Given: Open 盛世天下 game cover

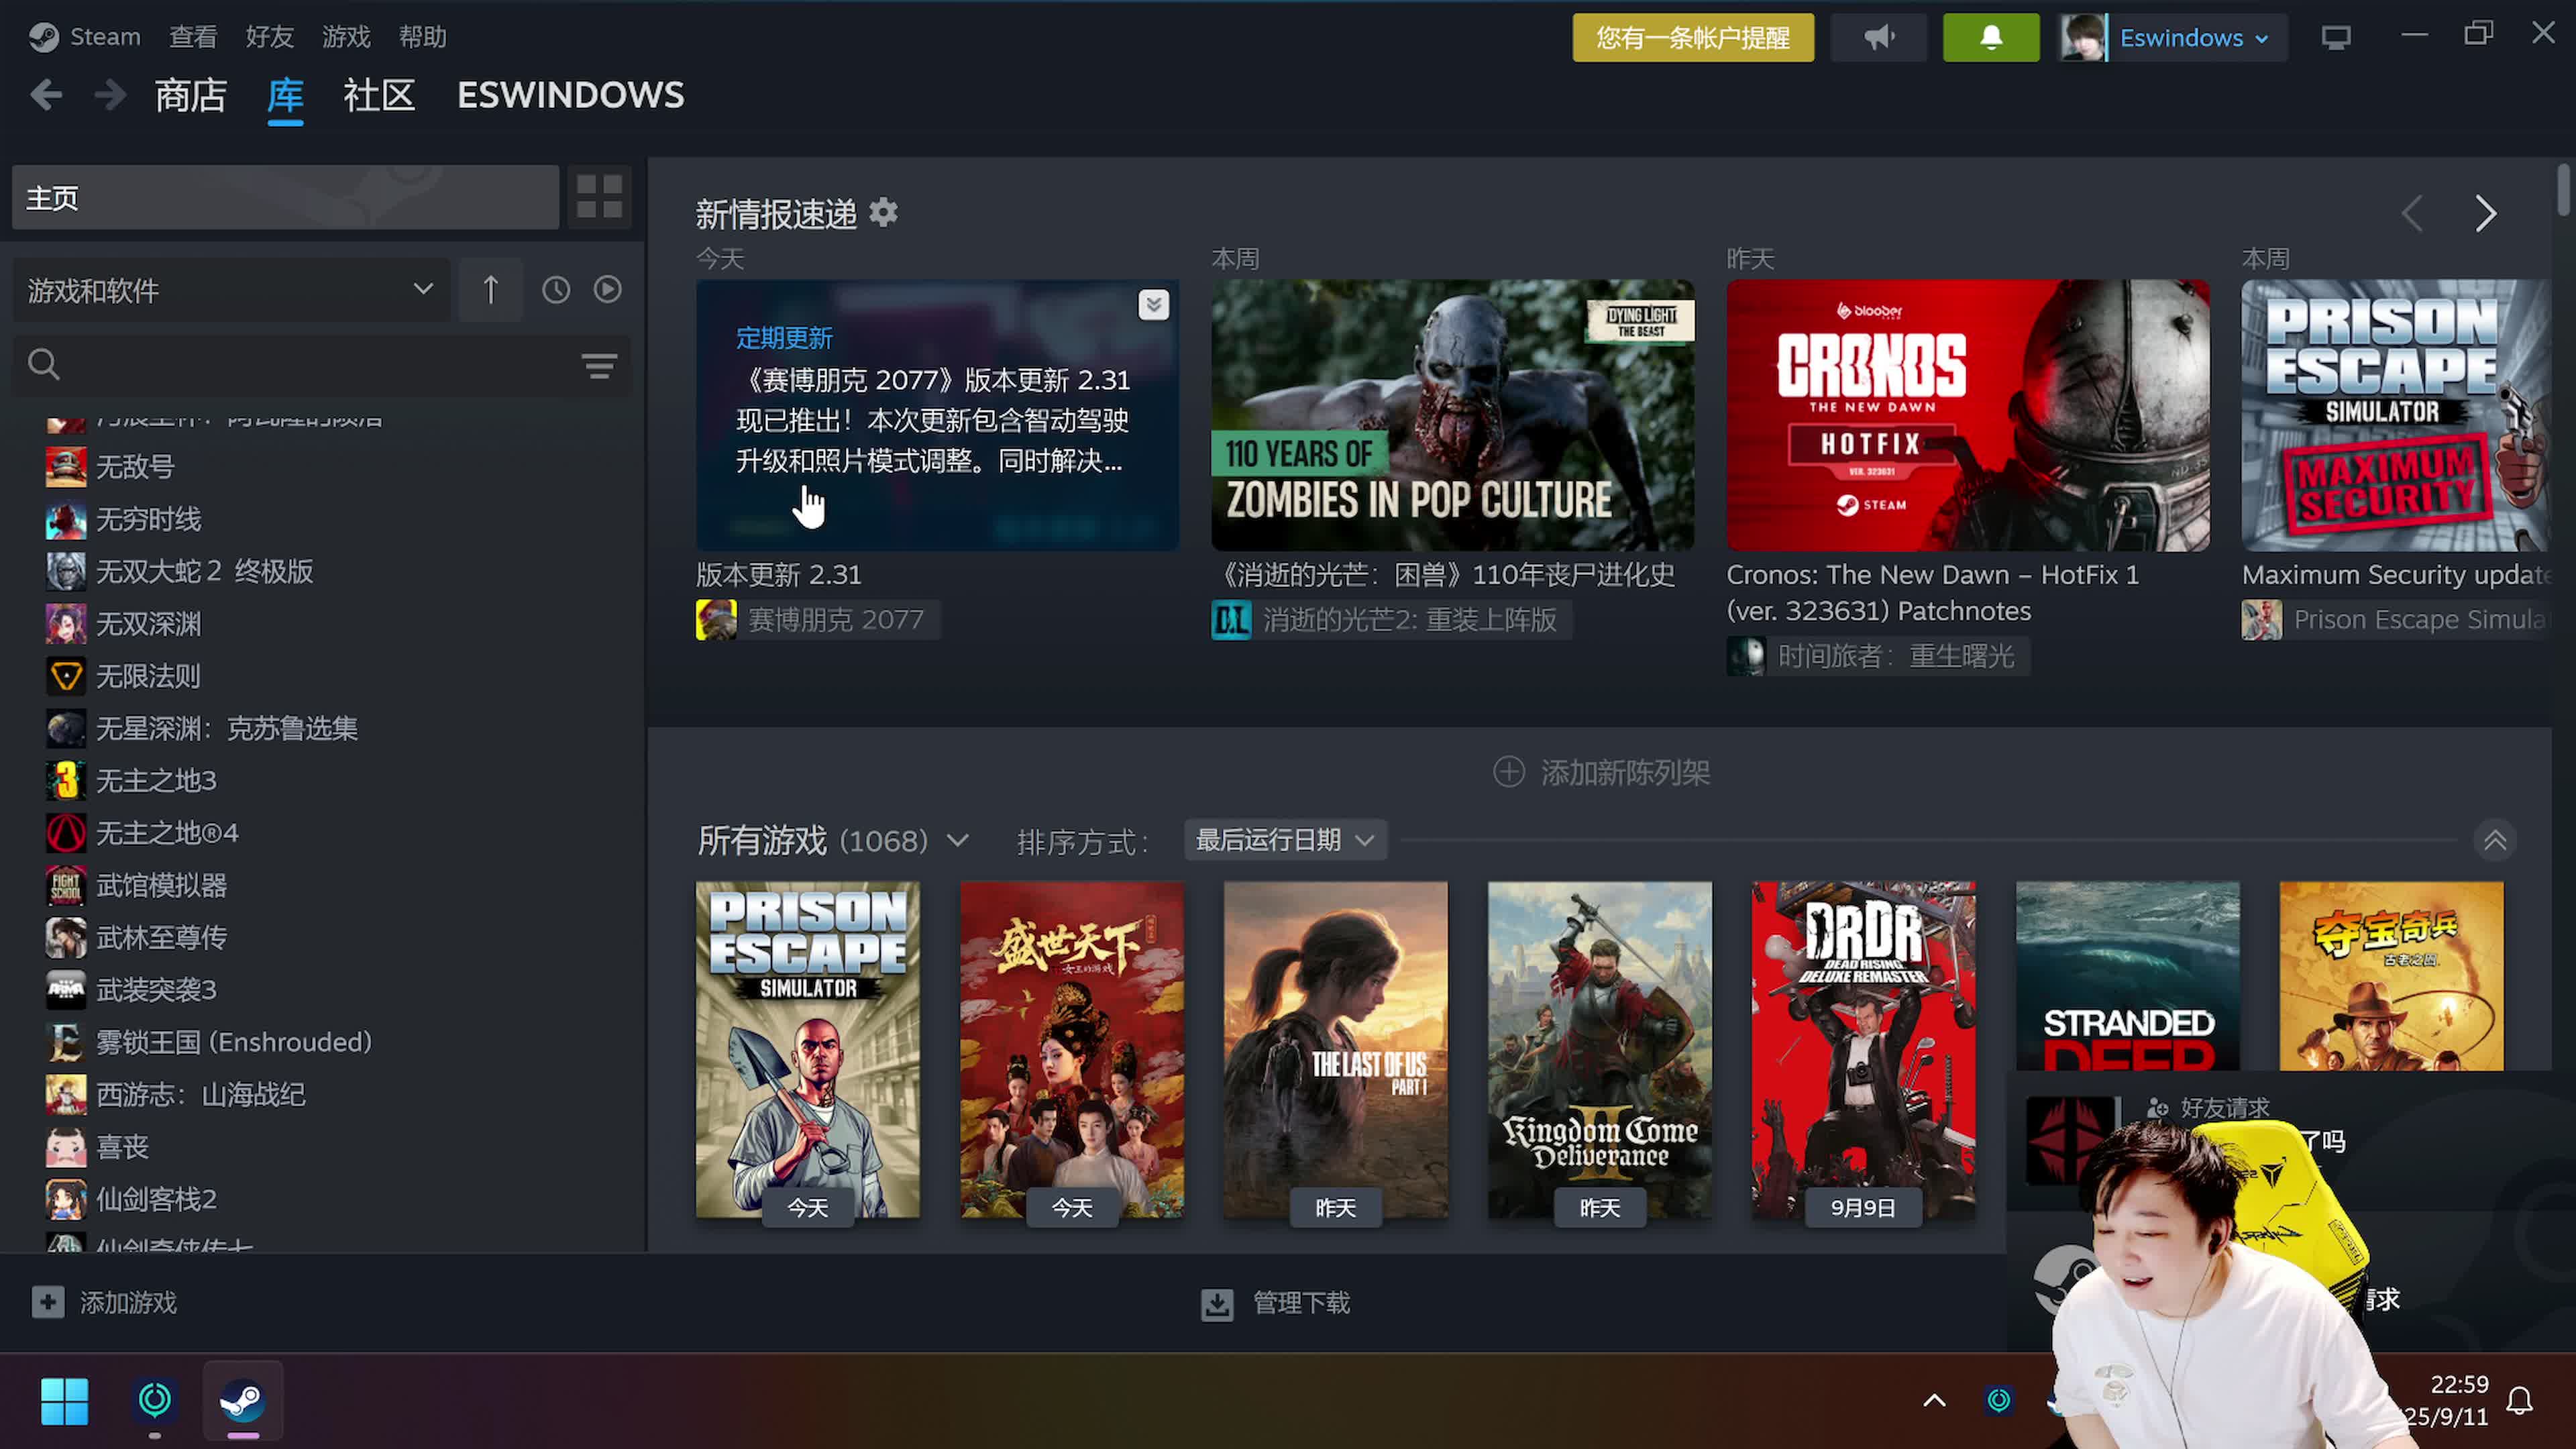Looking at the screenshot, I should point(1072,1050).
